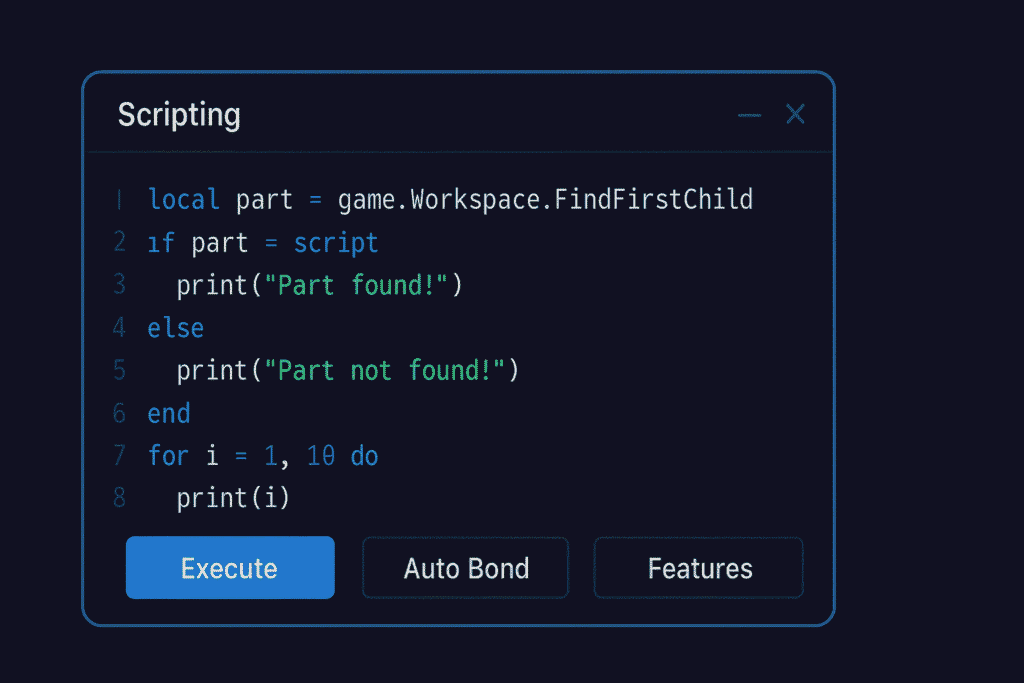Open the Features button
The image size is (1024, 683).
699,568
